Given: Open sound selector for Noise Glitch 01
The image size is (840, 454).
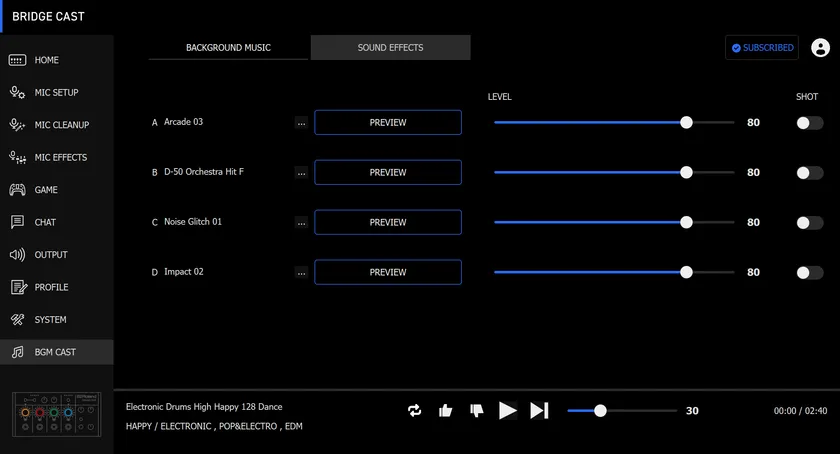Looking at the screenshot, I should click(x=301, y=223).
